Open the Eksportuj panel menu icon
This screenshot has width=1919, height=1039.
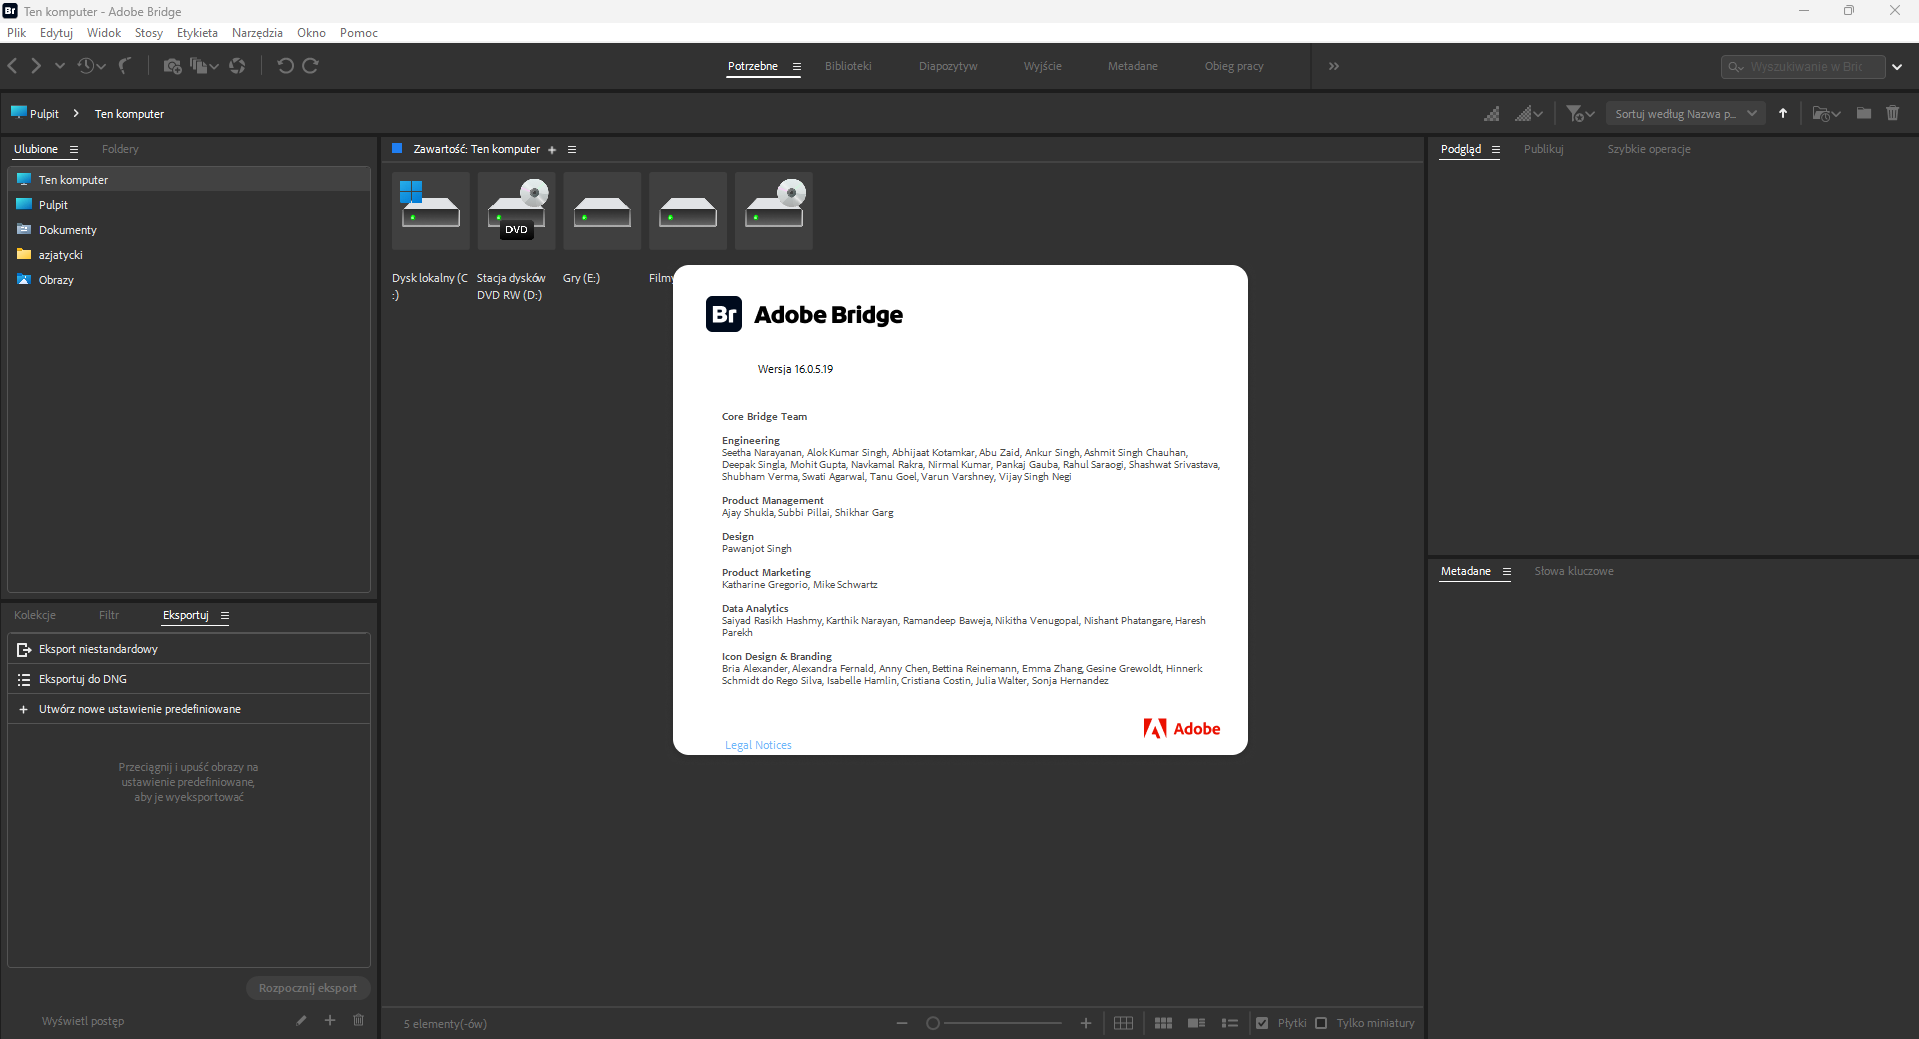tap(225, 616)
